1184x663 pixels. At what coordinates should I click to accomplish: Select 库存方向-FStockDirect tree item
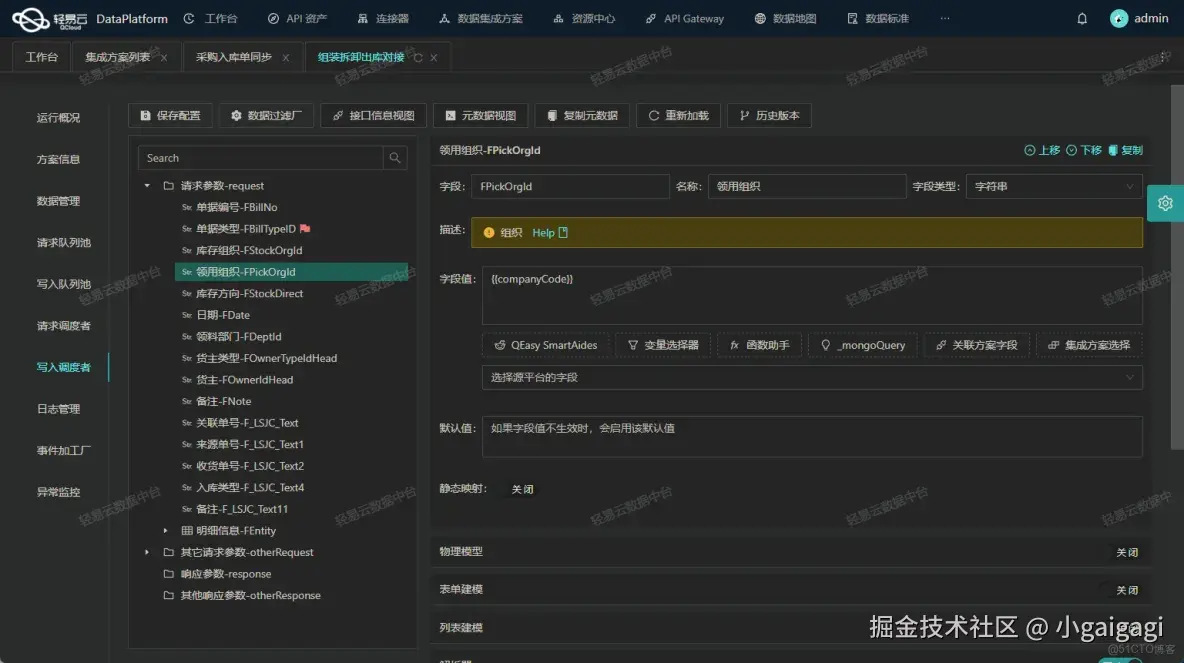(x=291, y=293)
